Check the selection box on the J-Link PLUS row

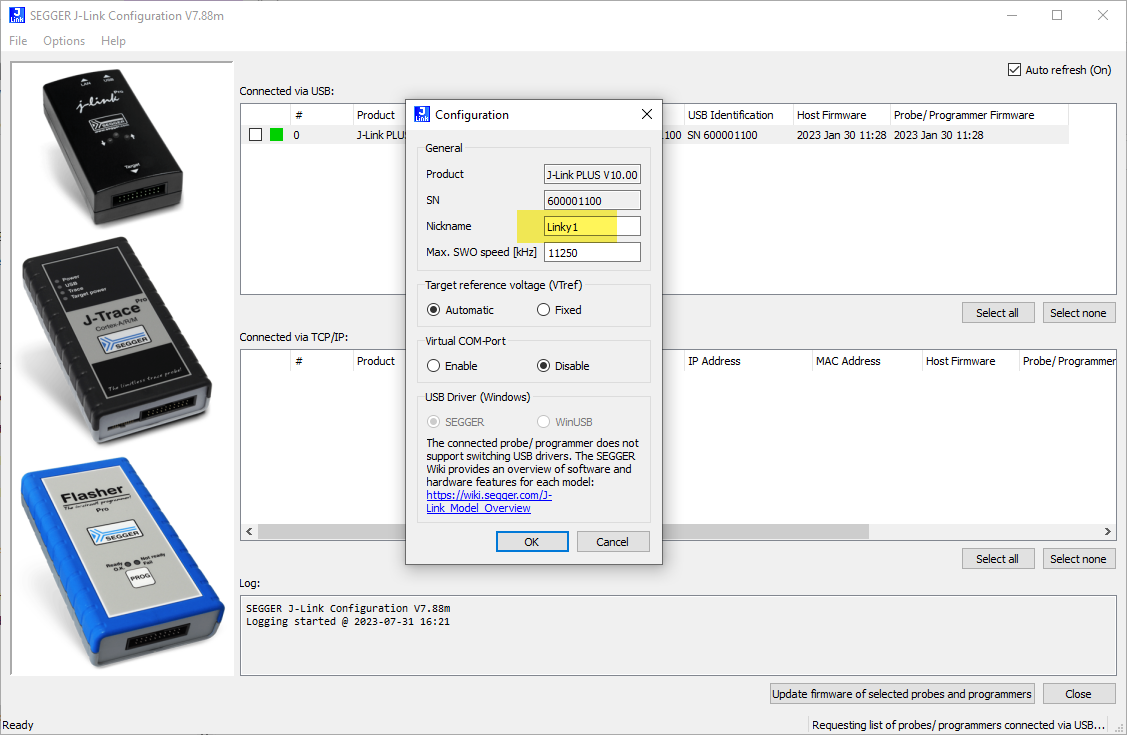[x=255, y=134]
